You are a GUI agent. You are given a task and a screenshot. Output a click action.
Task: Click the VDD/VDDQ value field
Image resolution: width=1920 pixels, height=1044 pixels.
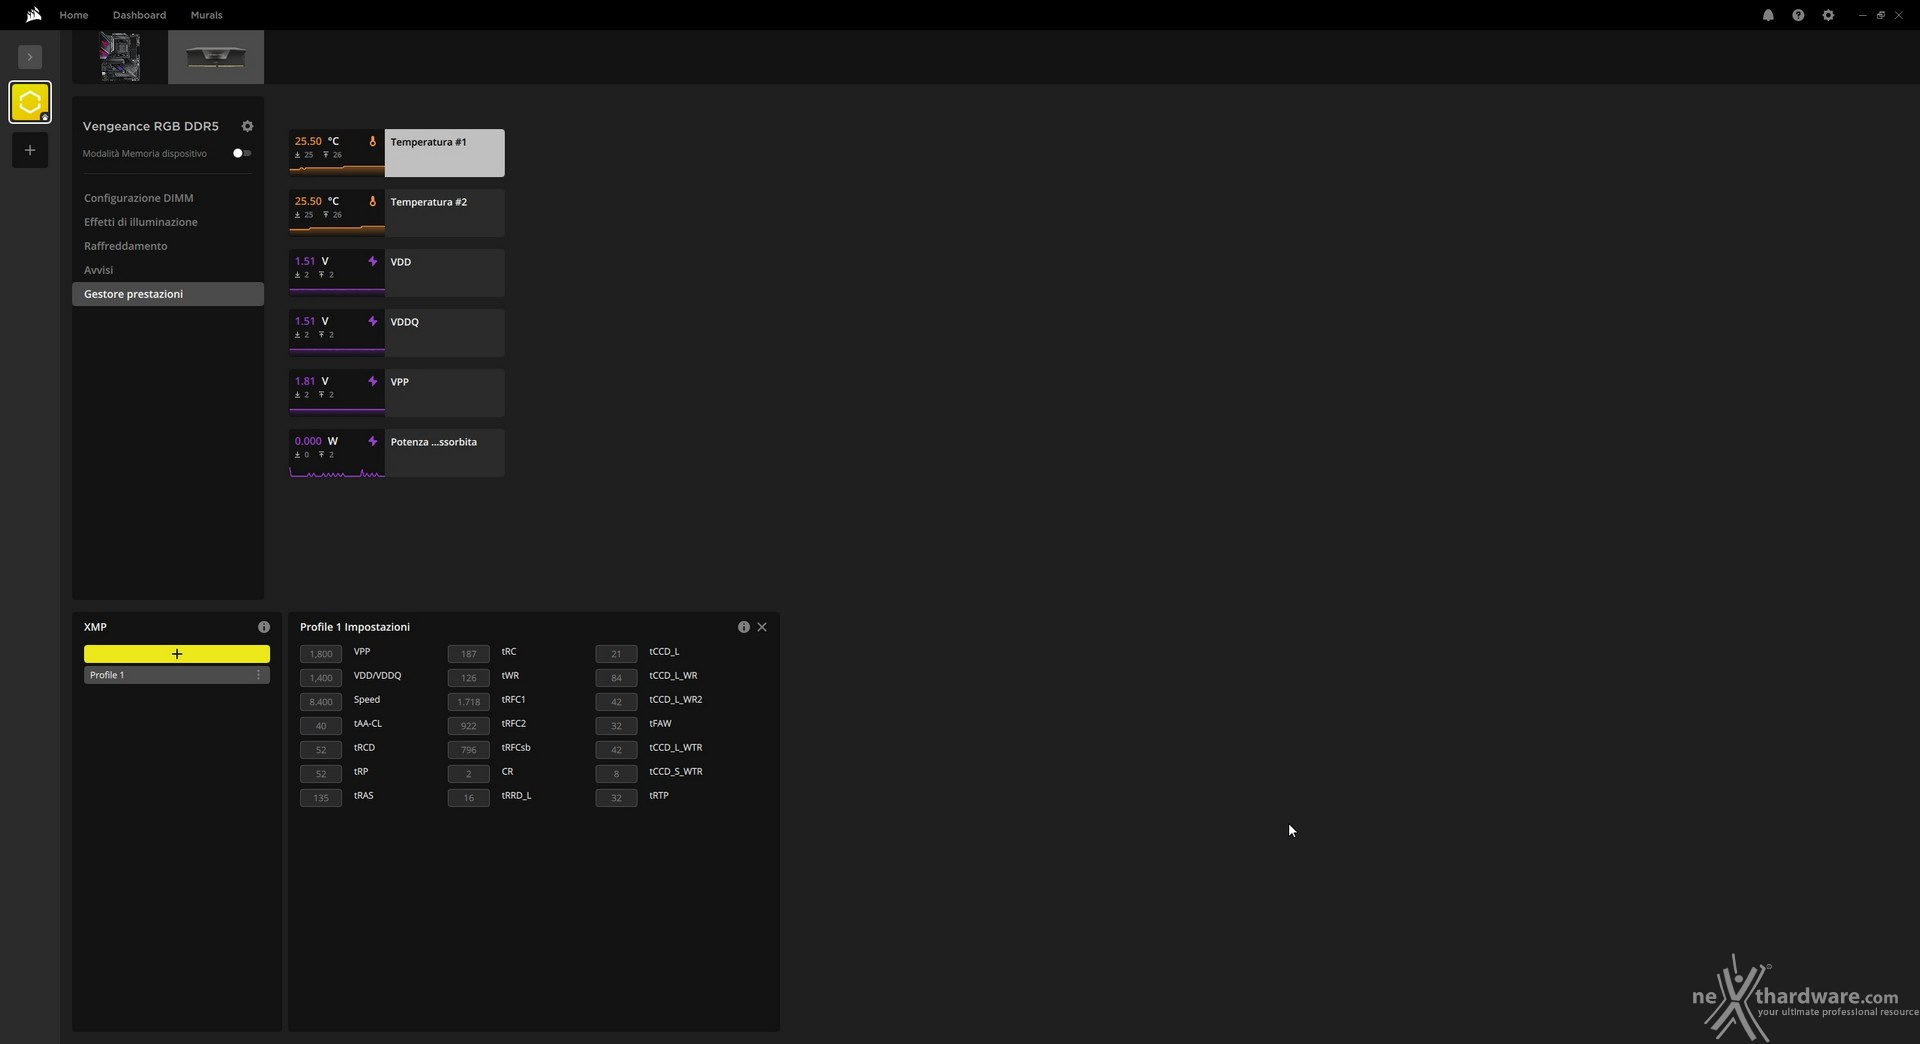pos(321,678)
